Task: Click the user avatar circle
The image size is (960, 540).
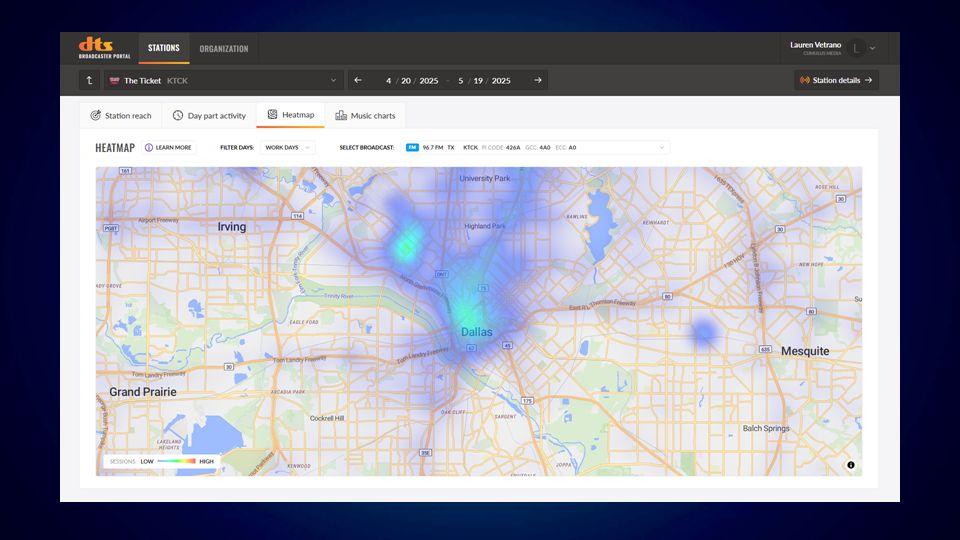Action: tap(857, 48)
